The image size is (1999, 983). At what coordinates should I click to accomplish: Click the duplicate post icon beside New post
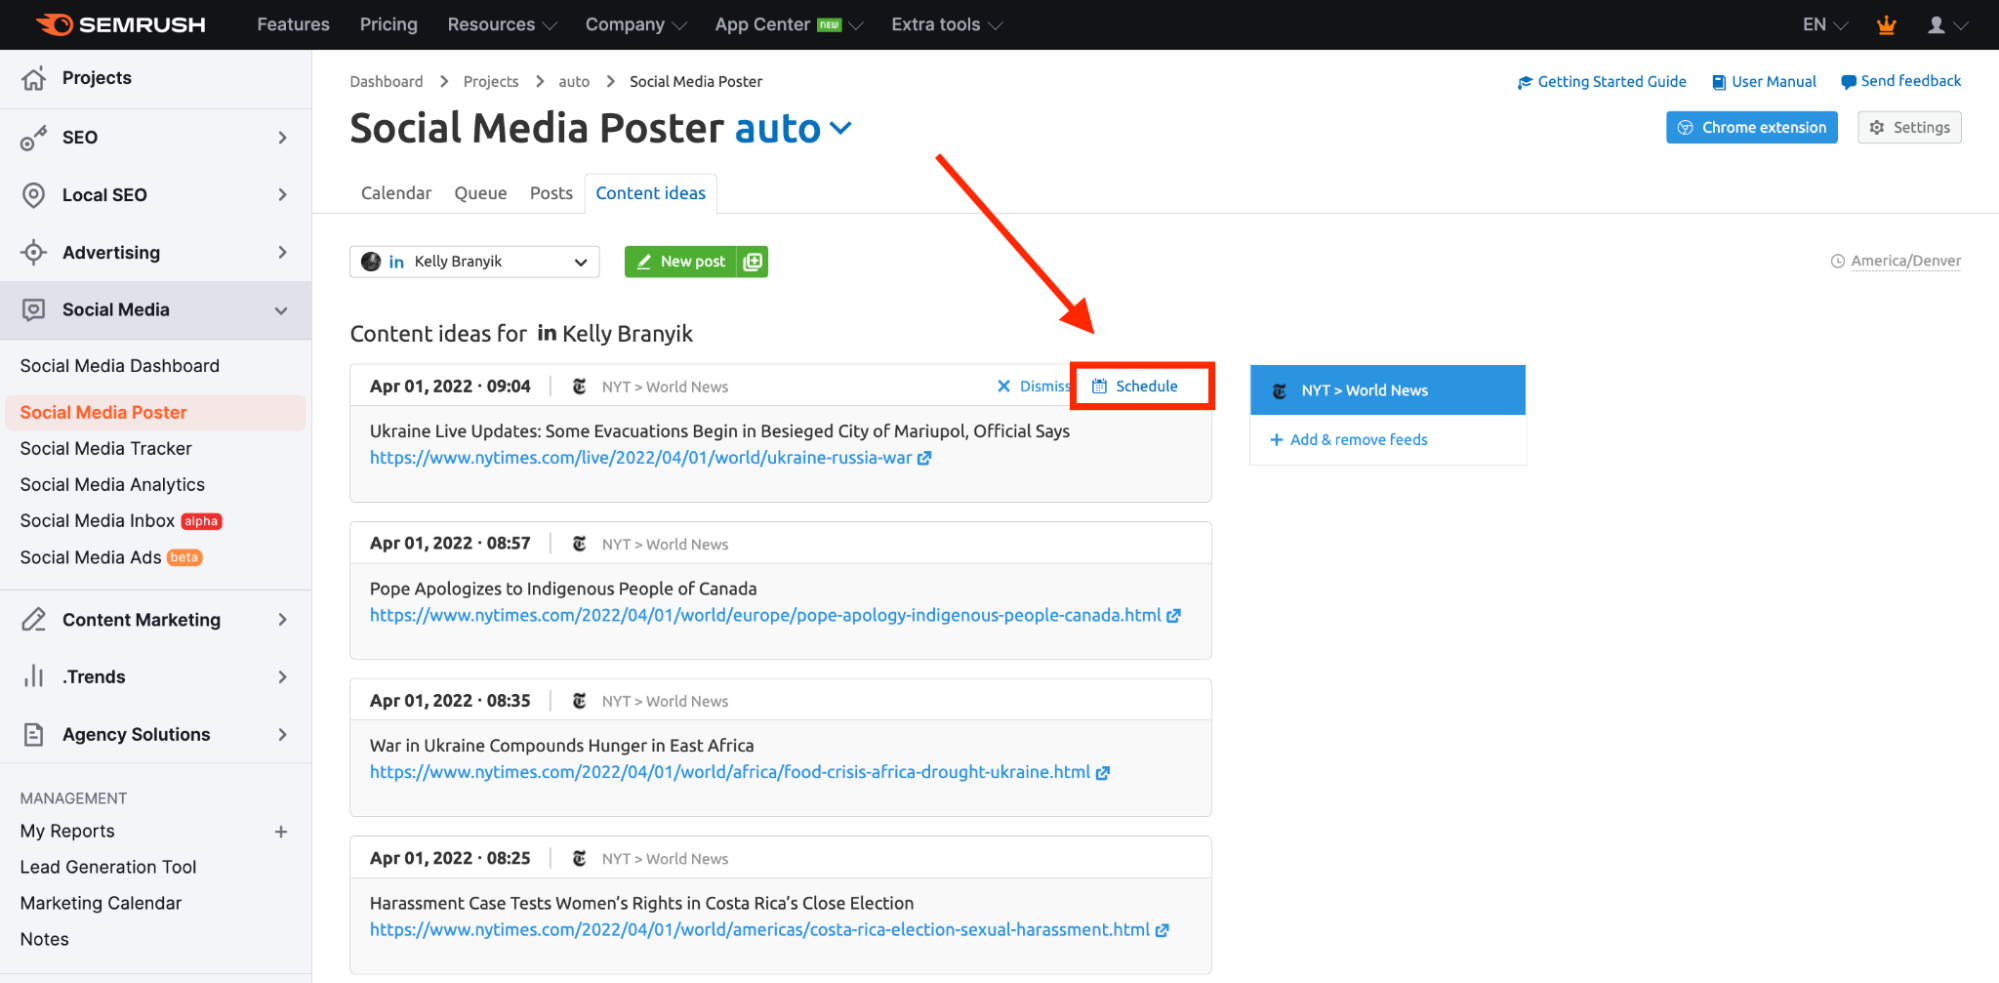pyautogui.click(x=753, y=262)
